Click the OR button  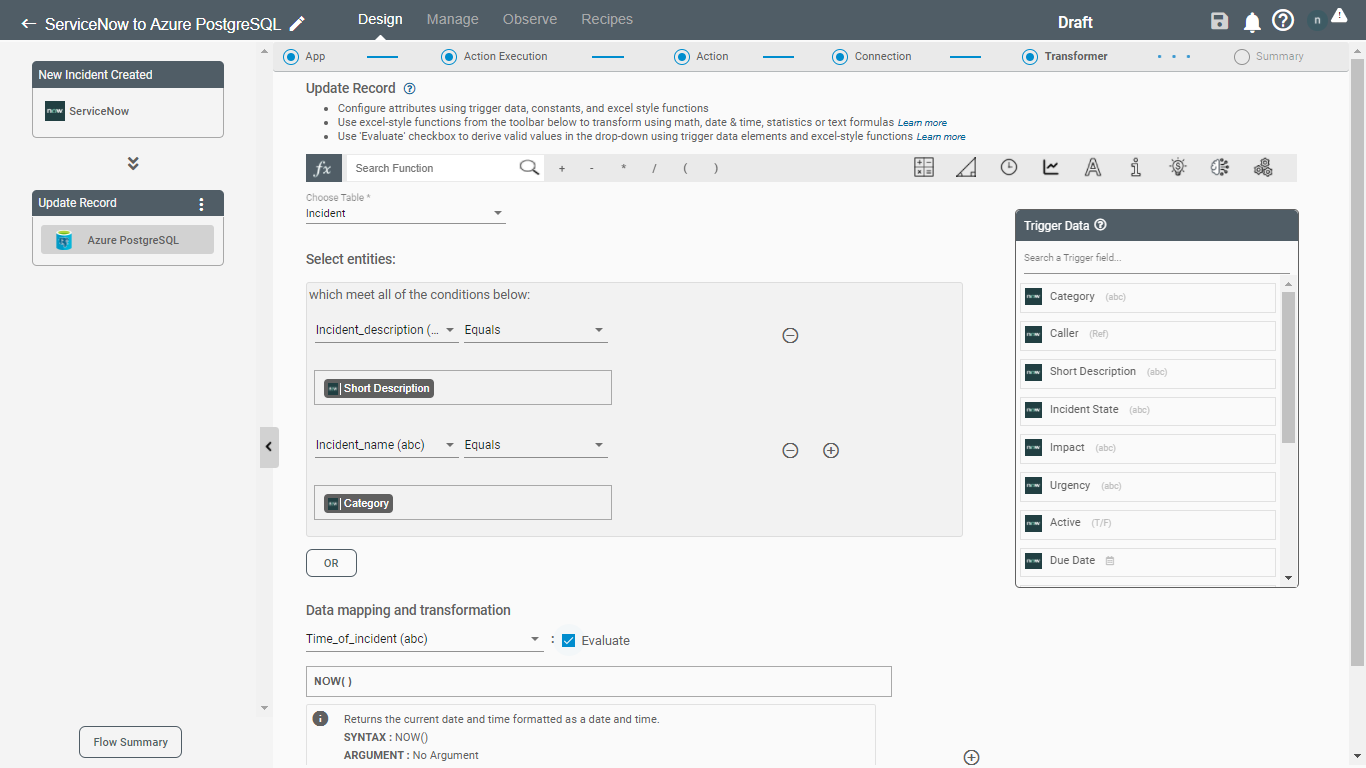point(331,563)
